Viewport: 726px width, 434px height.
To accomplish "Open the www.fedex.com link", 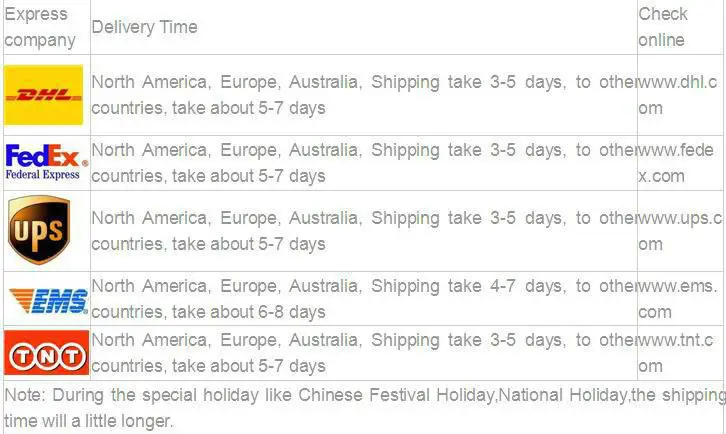I will click(x=676, y=163).
